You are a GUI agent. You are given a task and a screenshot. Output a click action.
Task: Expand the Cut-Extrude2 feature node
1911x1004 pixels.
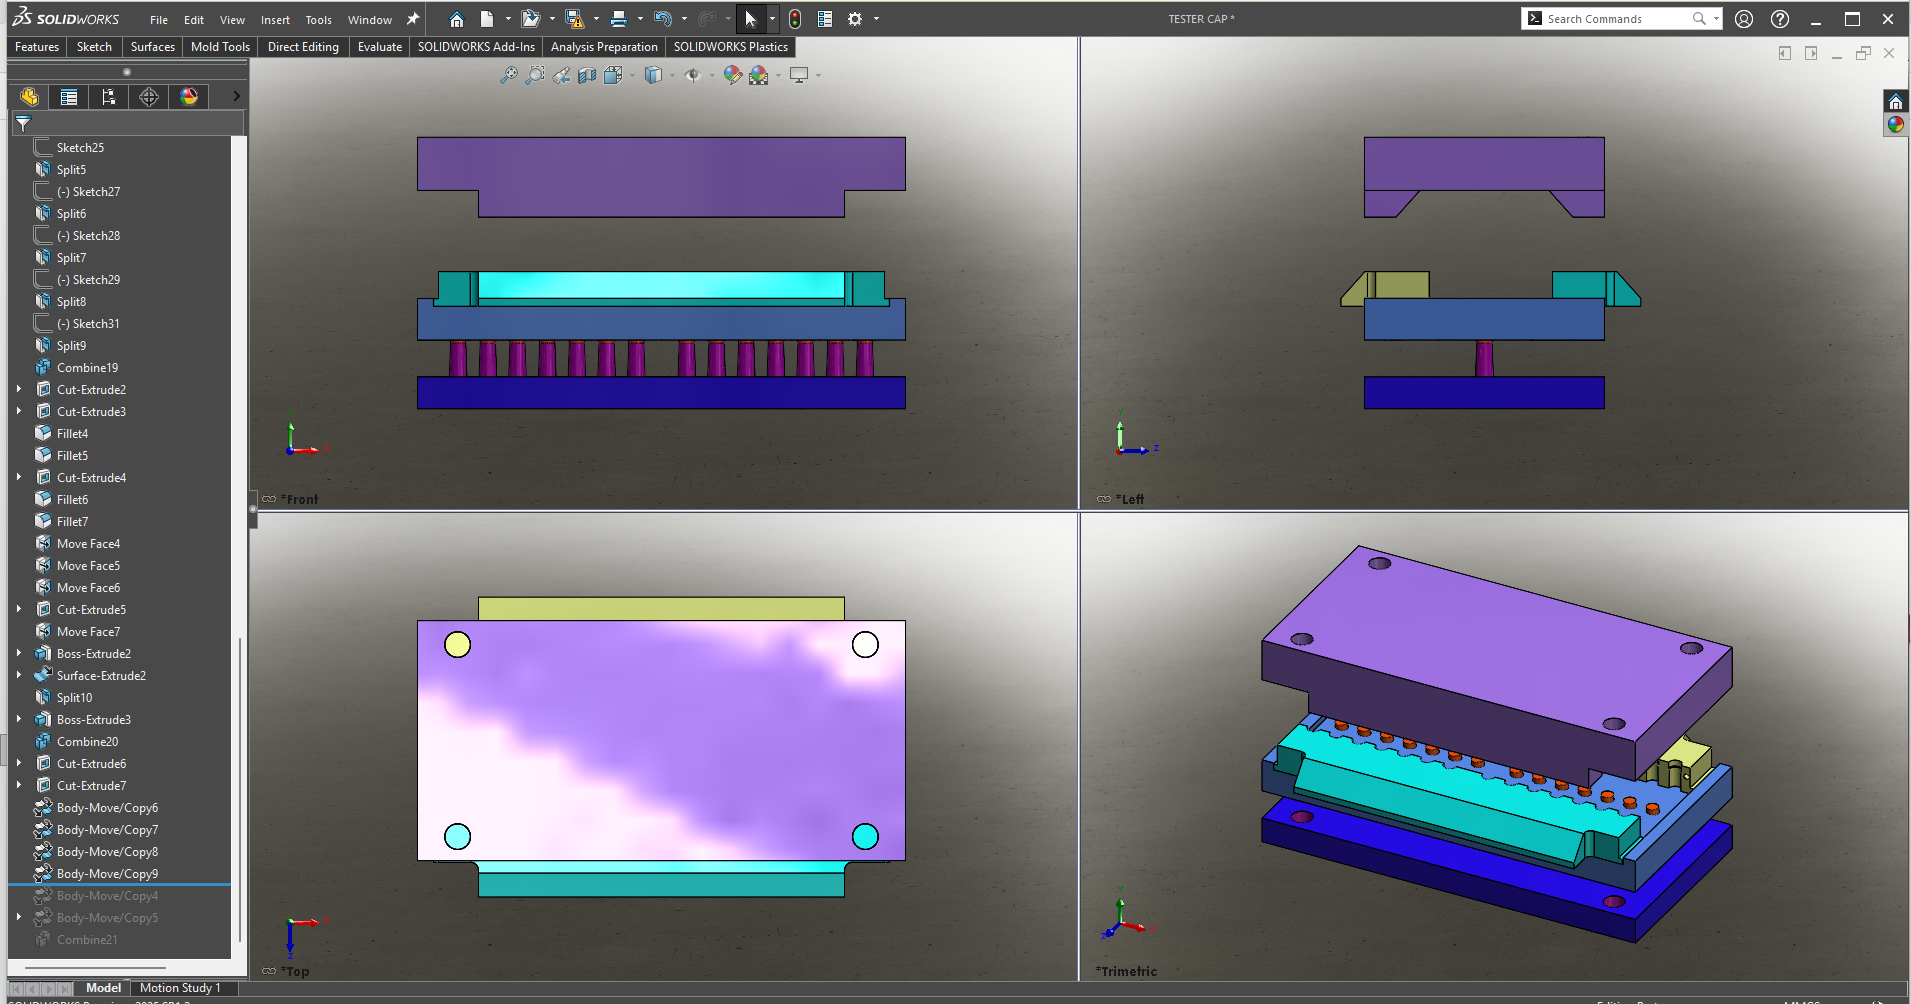click(19, 389)
